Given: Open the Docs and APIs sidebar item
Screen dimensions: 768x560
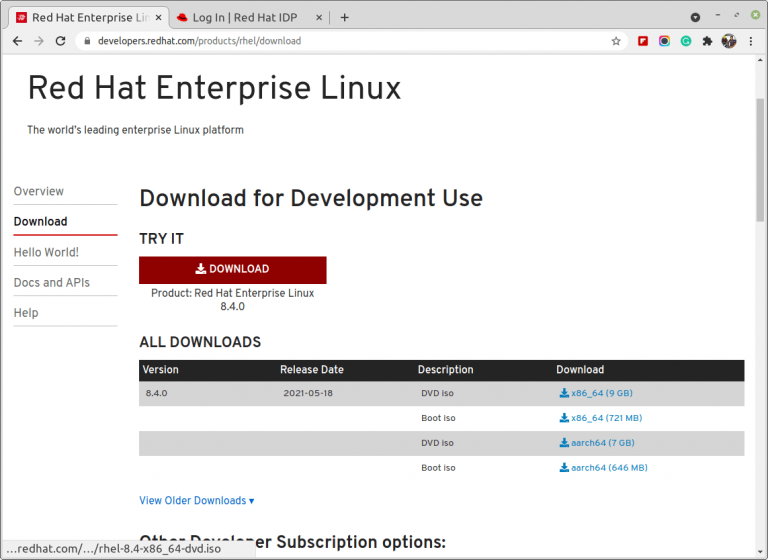Looking at the screenshot, I should (51, 283).
